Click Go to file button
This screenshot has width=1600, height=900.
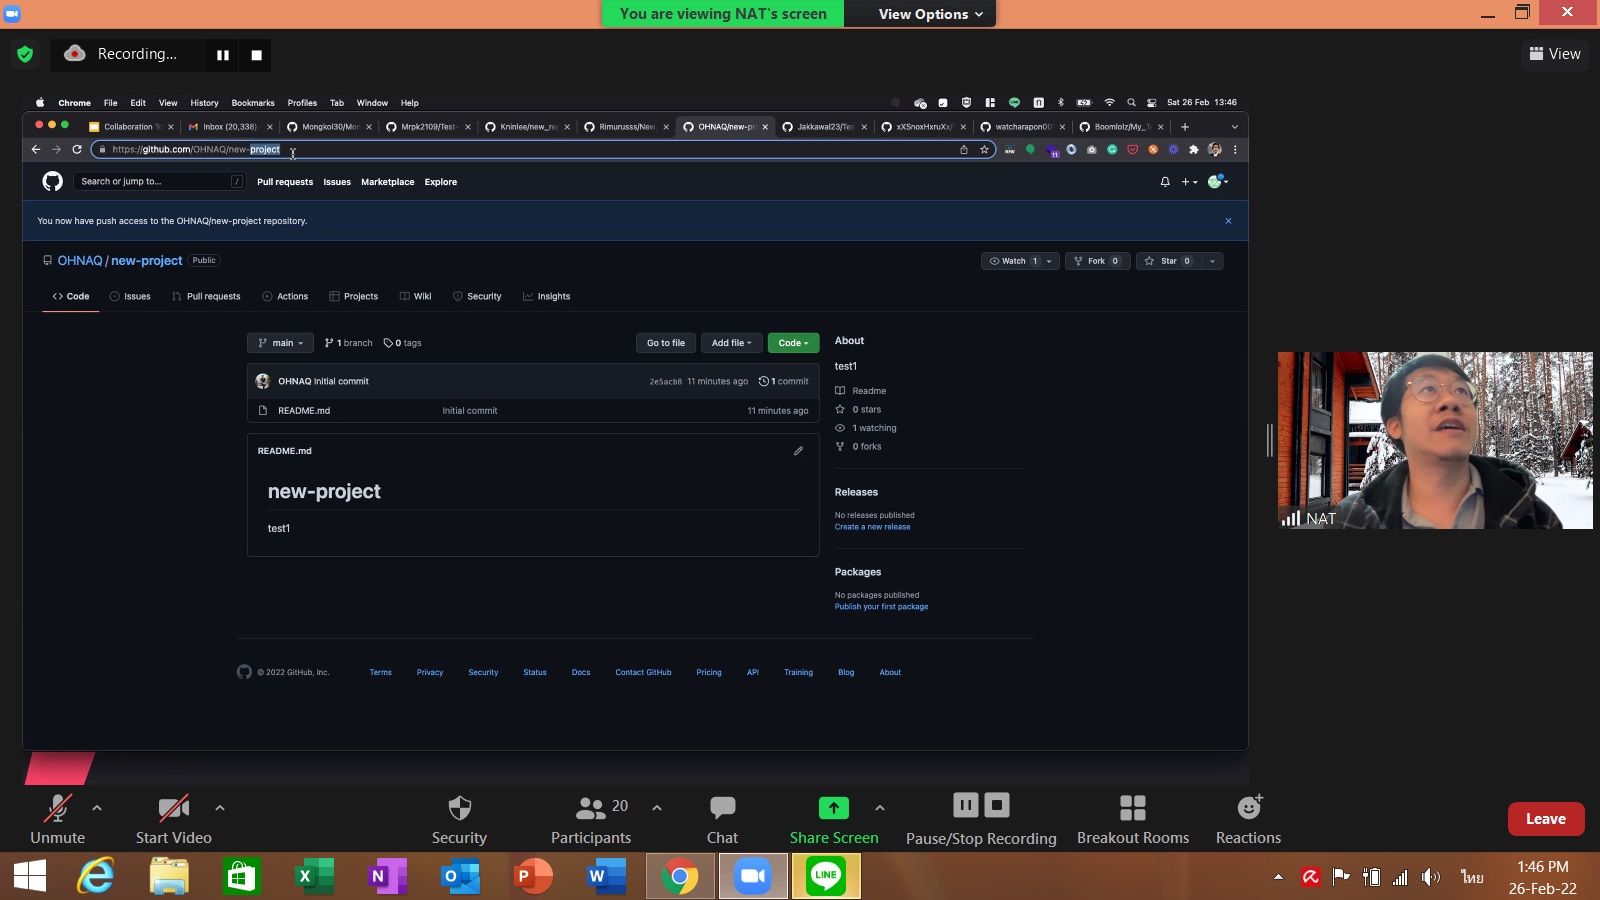pos(665,343)
